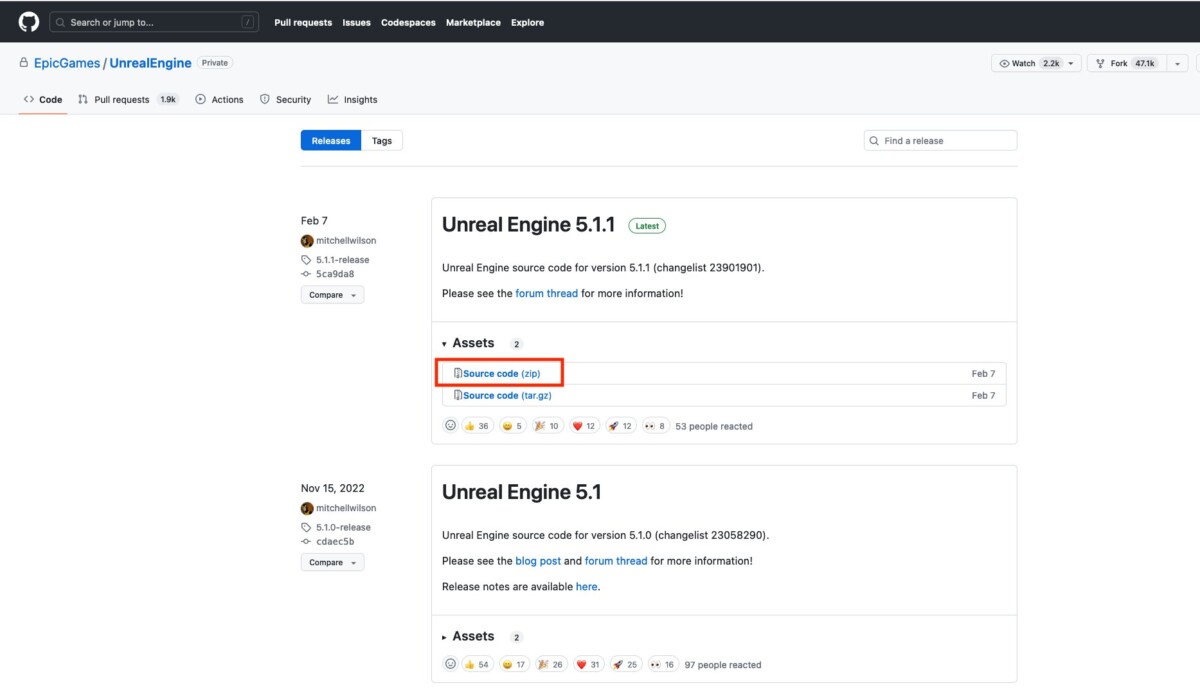Go to Marketplace in top navigation
Image resolution: width=1200 pixels, height=699 pixels.
coord(473,22)
